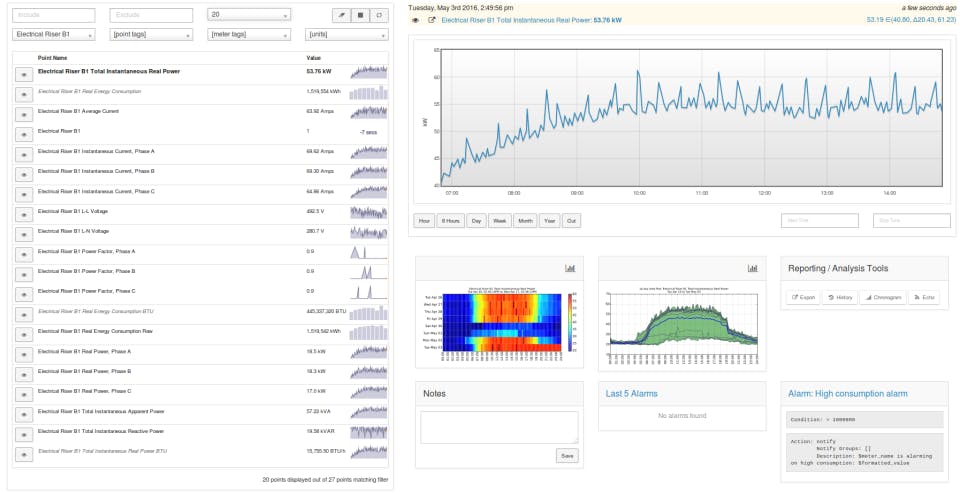Click the bar chart icon on the daily profile panel
960x494 pixels.
coord(752,268)
